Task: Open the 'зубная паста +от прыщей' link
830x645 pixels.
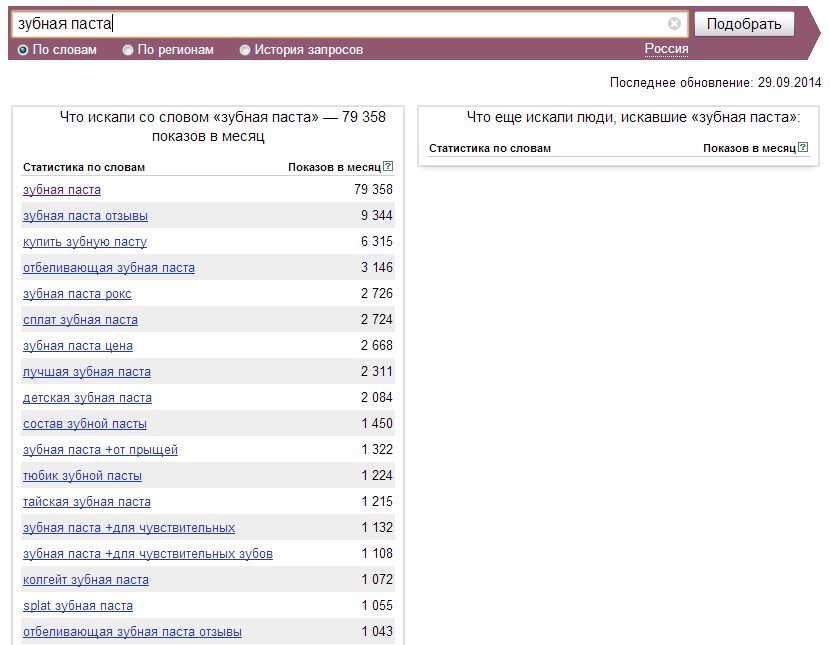Action: pos(101,449)
